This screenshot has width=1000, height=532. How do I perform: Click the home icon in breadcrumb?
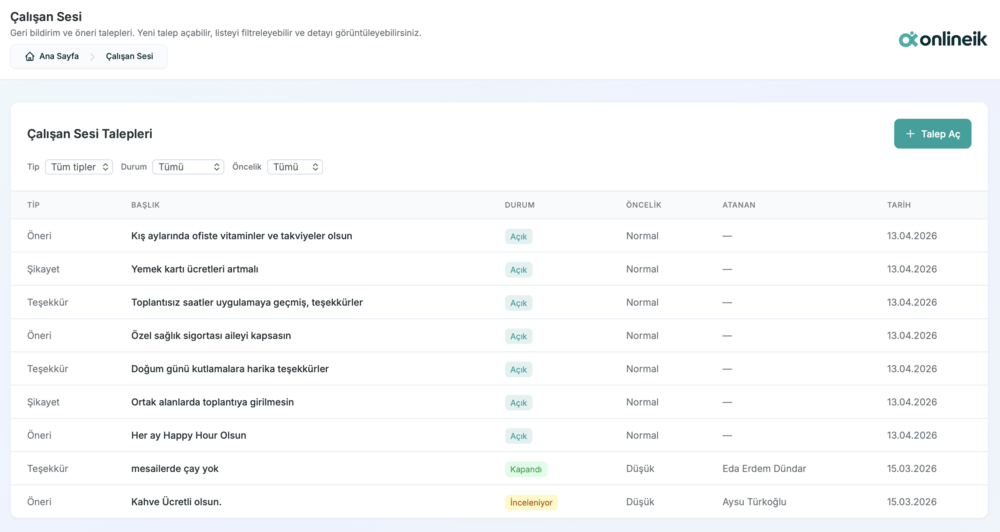coord(30,57)
